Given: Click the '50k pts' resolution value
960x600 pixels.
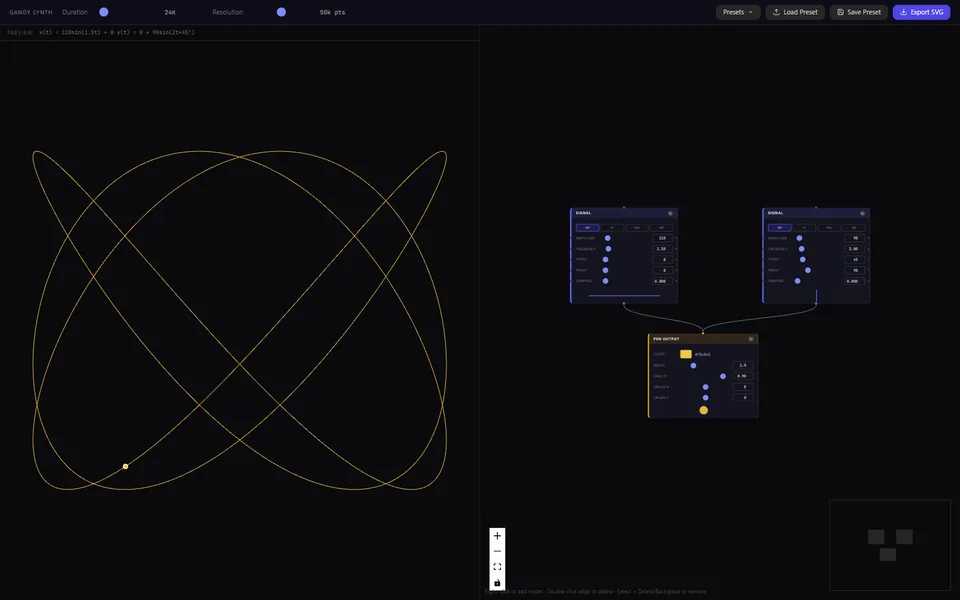Looking at the screenshot, I should coord(332,12).
